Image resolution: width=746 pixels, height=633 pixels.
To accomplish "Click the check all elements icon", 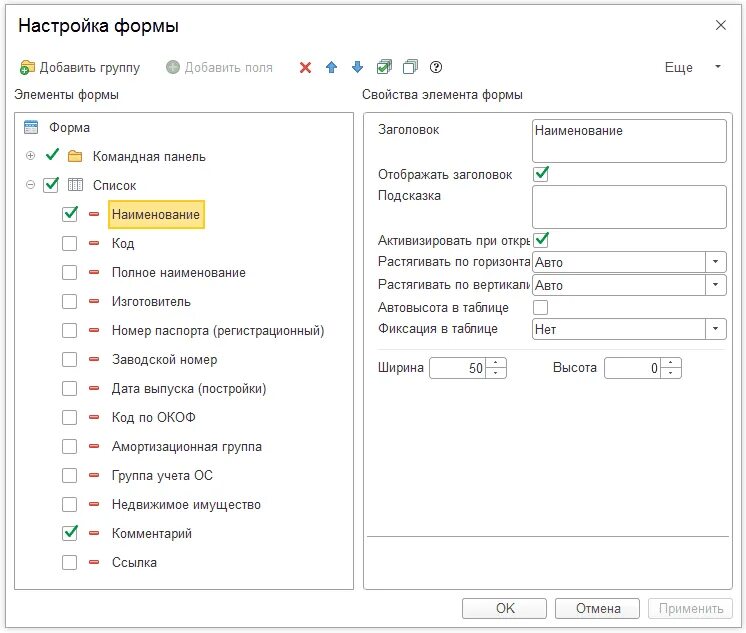I will (384, 68).
